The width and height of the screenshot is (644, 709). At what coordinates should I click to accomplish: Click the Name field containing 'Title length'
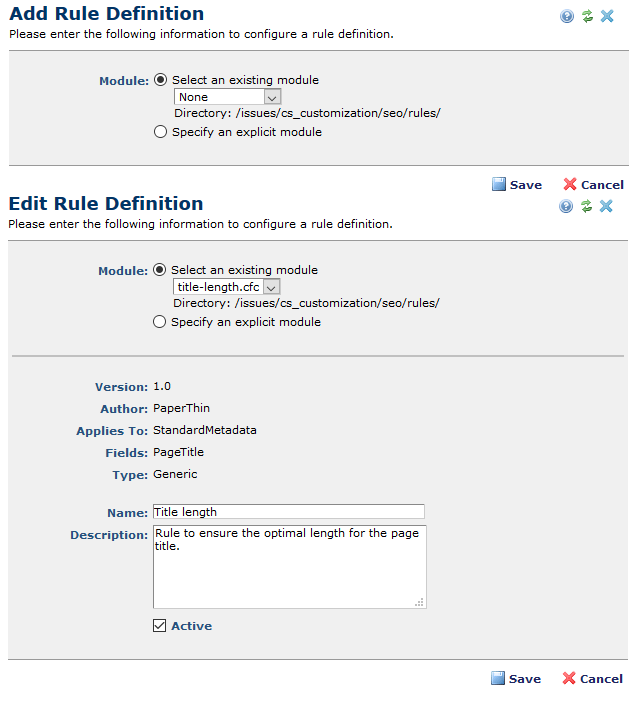point(288,512)
